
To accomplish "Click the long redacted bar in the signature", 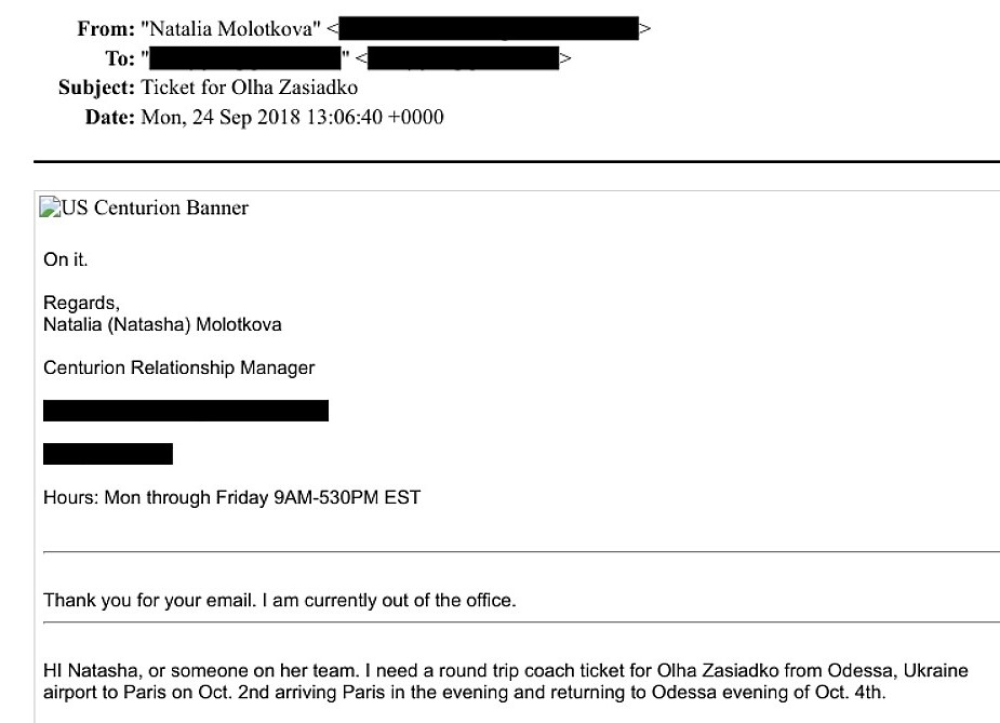I will coord(186,410).
